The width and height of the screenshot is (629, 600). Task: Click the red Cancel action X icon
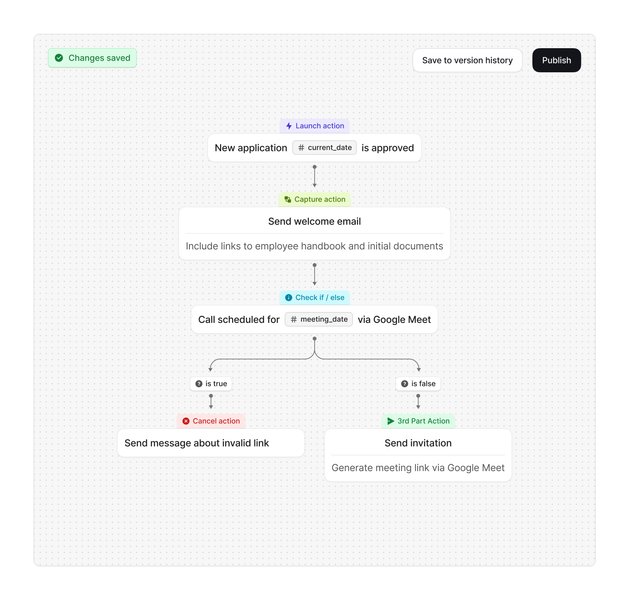(x=186, y=421)
